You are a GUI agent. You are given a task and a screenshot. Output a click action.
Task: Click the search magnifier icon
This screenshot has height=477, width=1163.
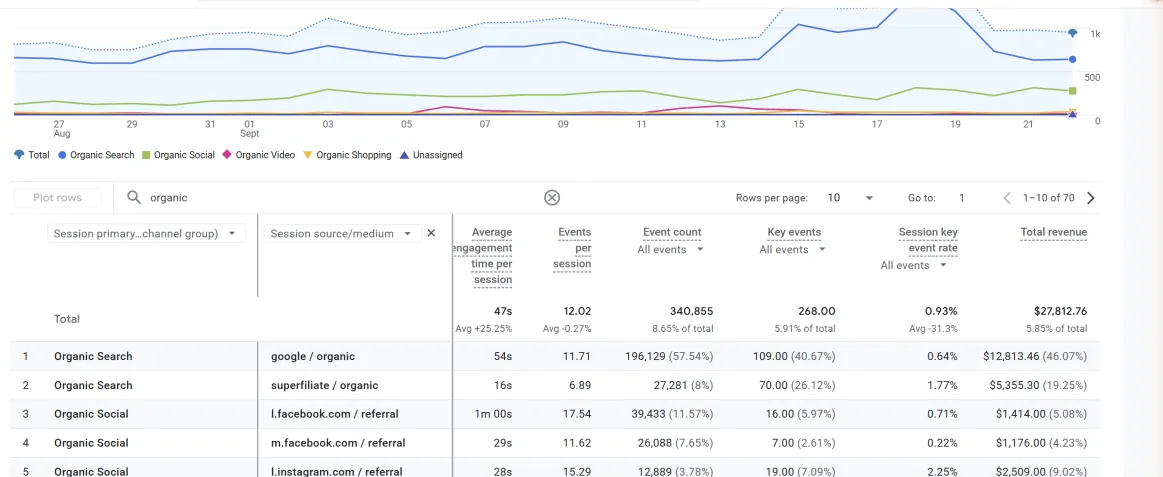click(x=134, y=197)
